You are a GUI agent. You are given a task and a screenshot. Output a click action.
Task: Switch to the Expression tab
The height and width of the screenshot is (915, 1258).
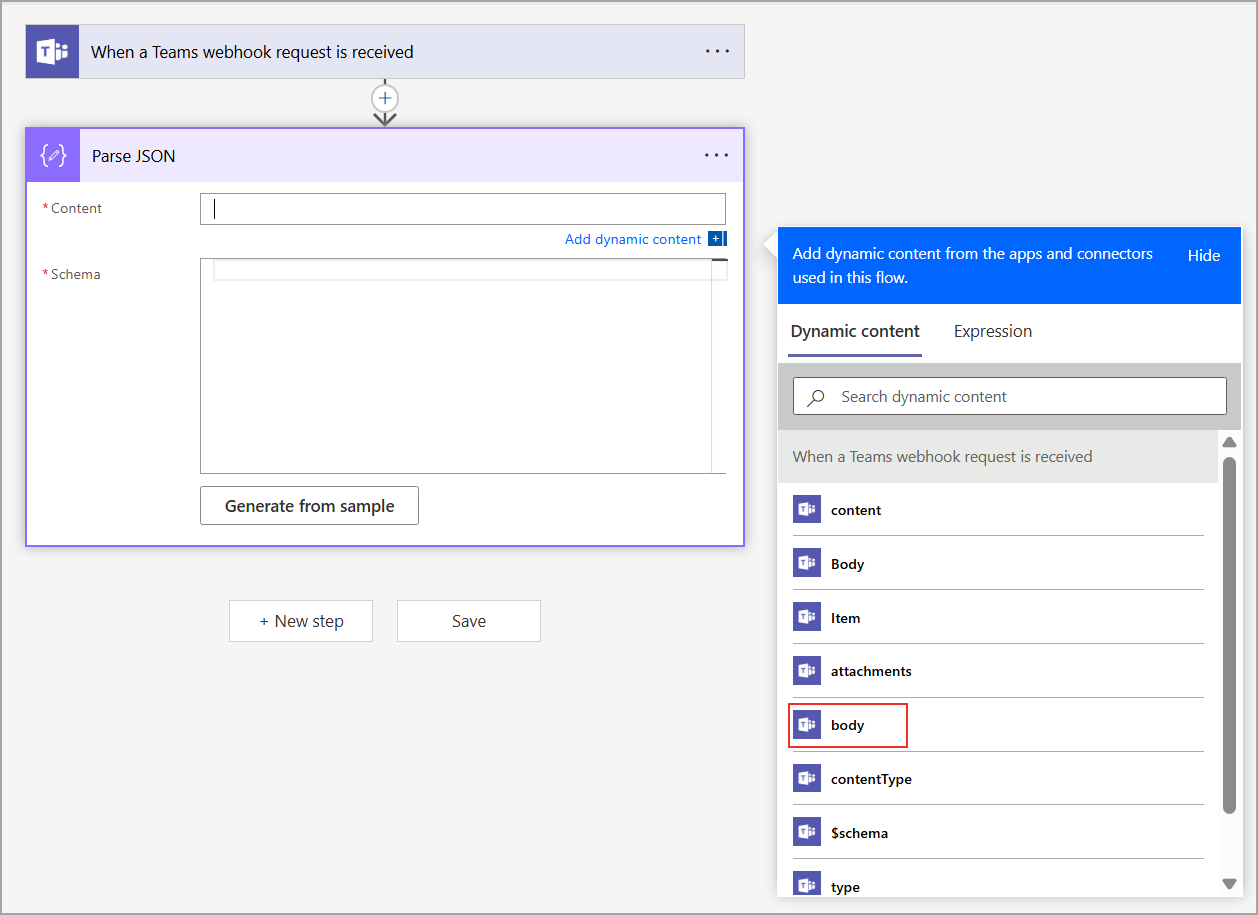(992, 331)
